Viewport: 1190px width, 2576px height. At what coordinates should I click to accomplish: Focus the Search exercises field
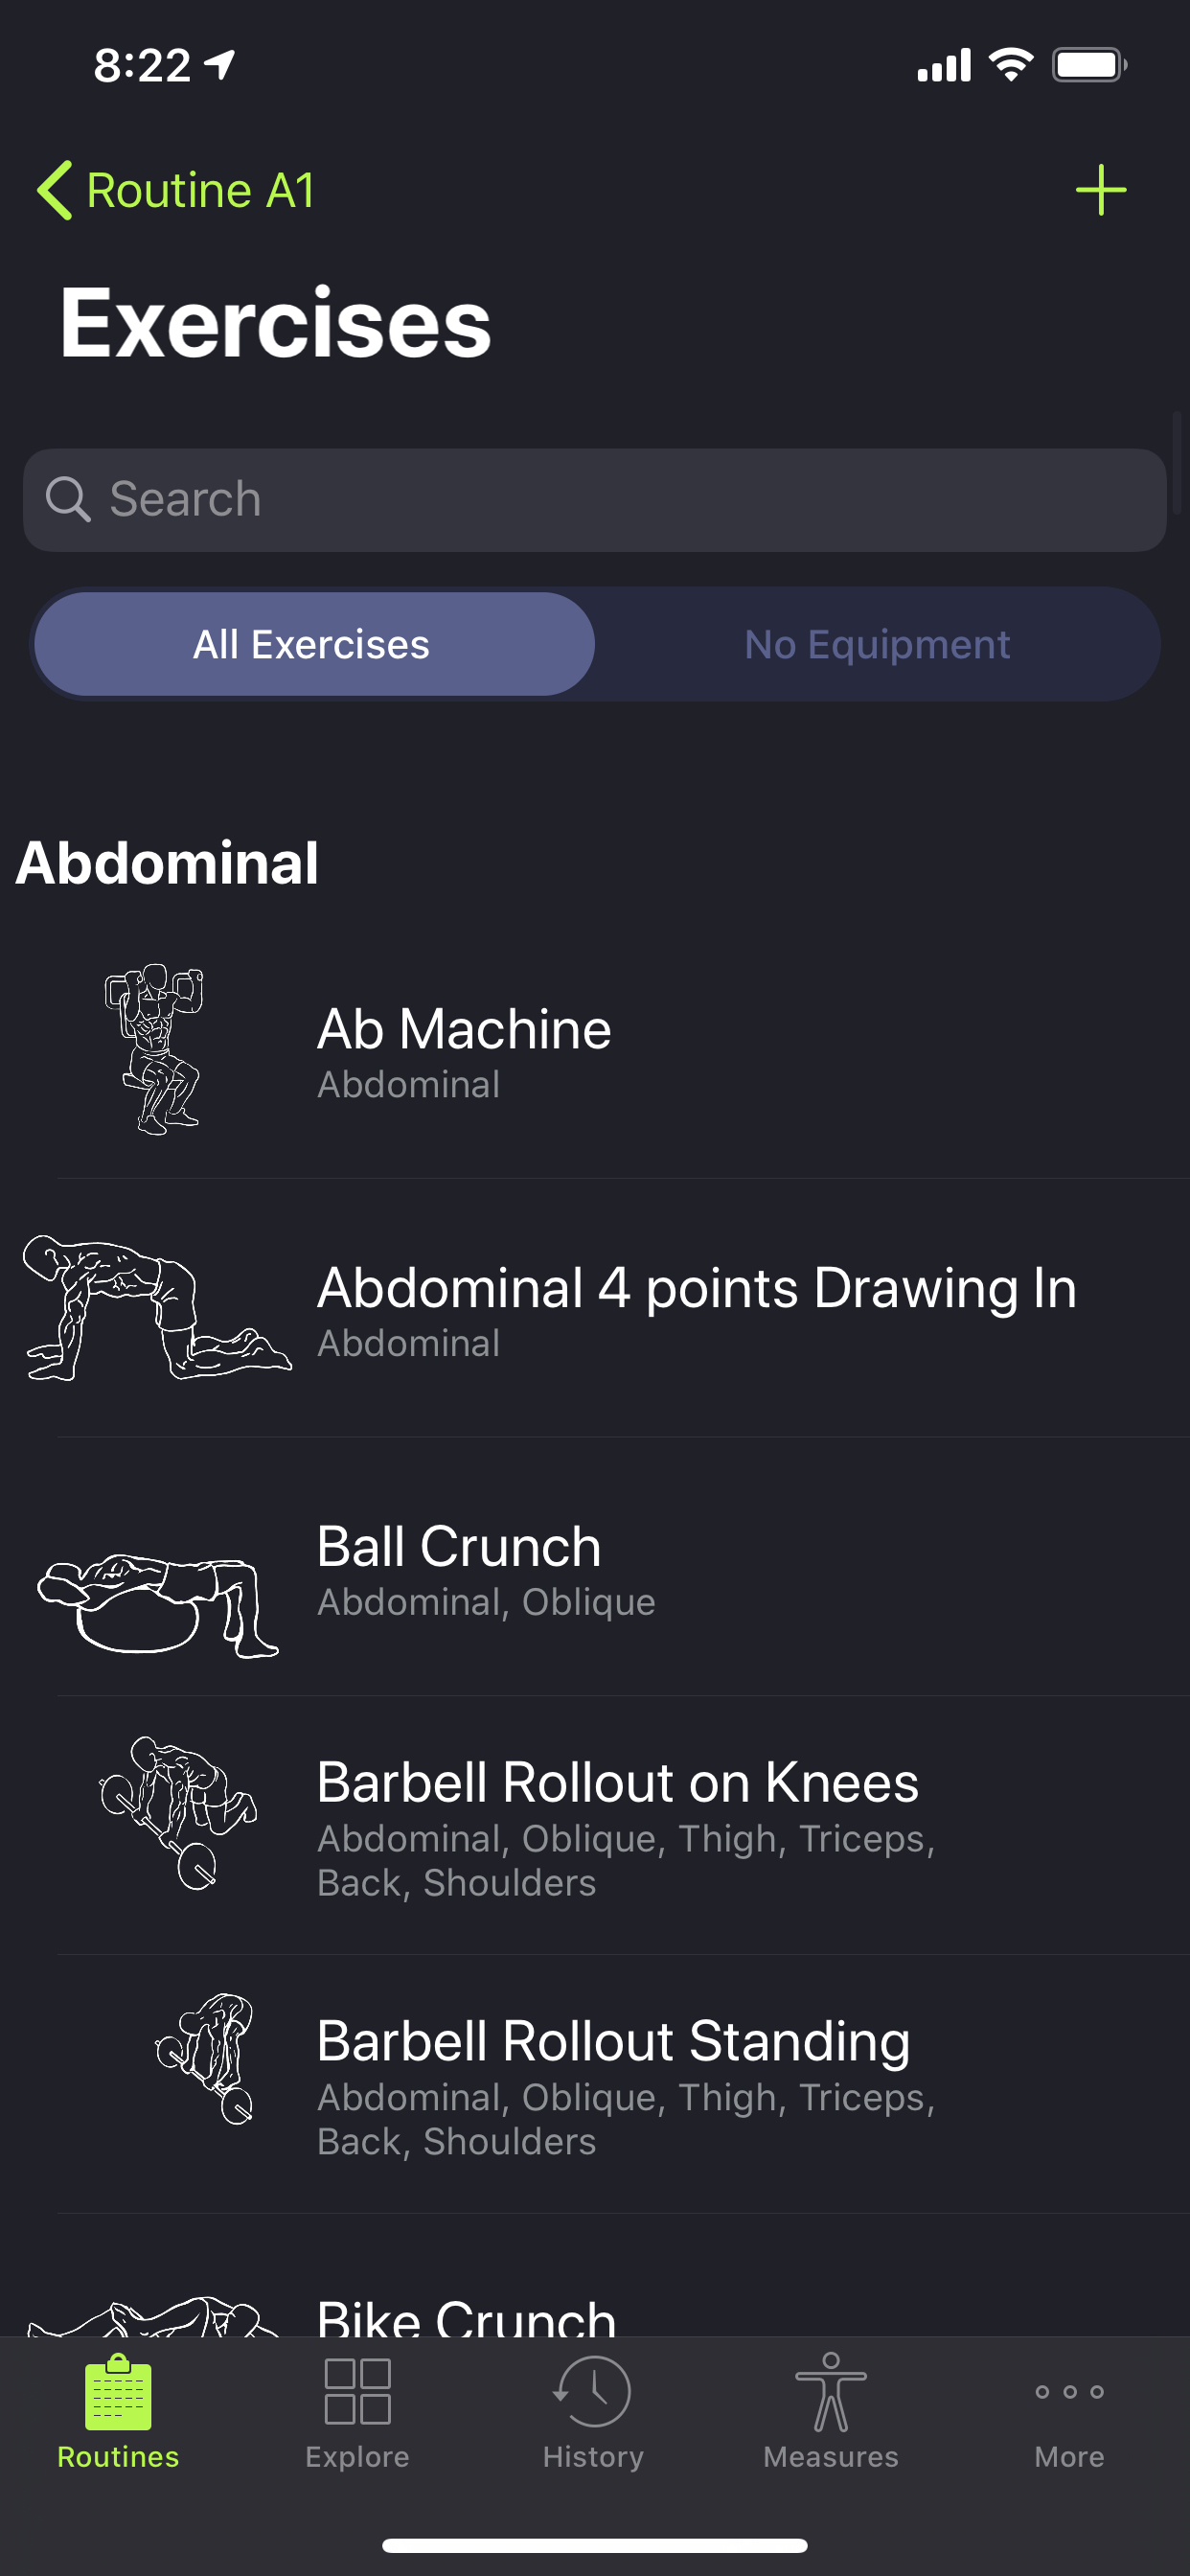click(620, 499)
